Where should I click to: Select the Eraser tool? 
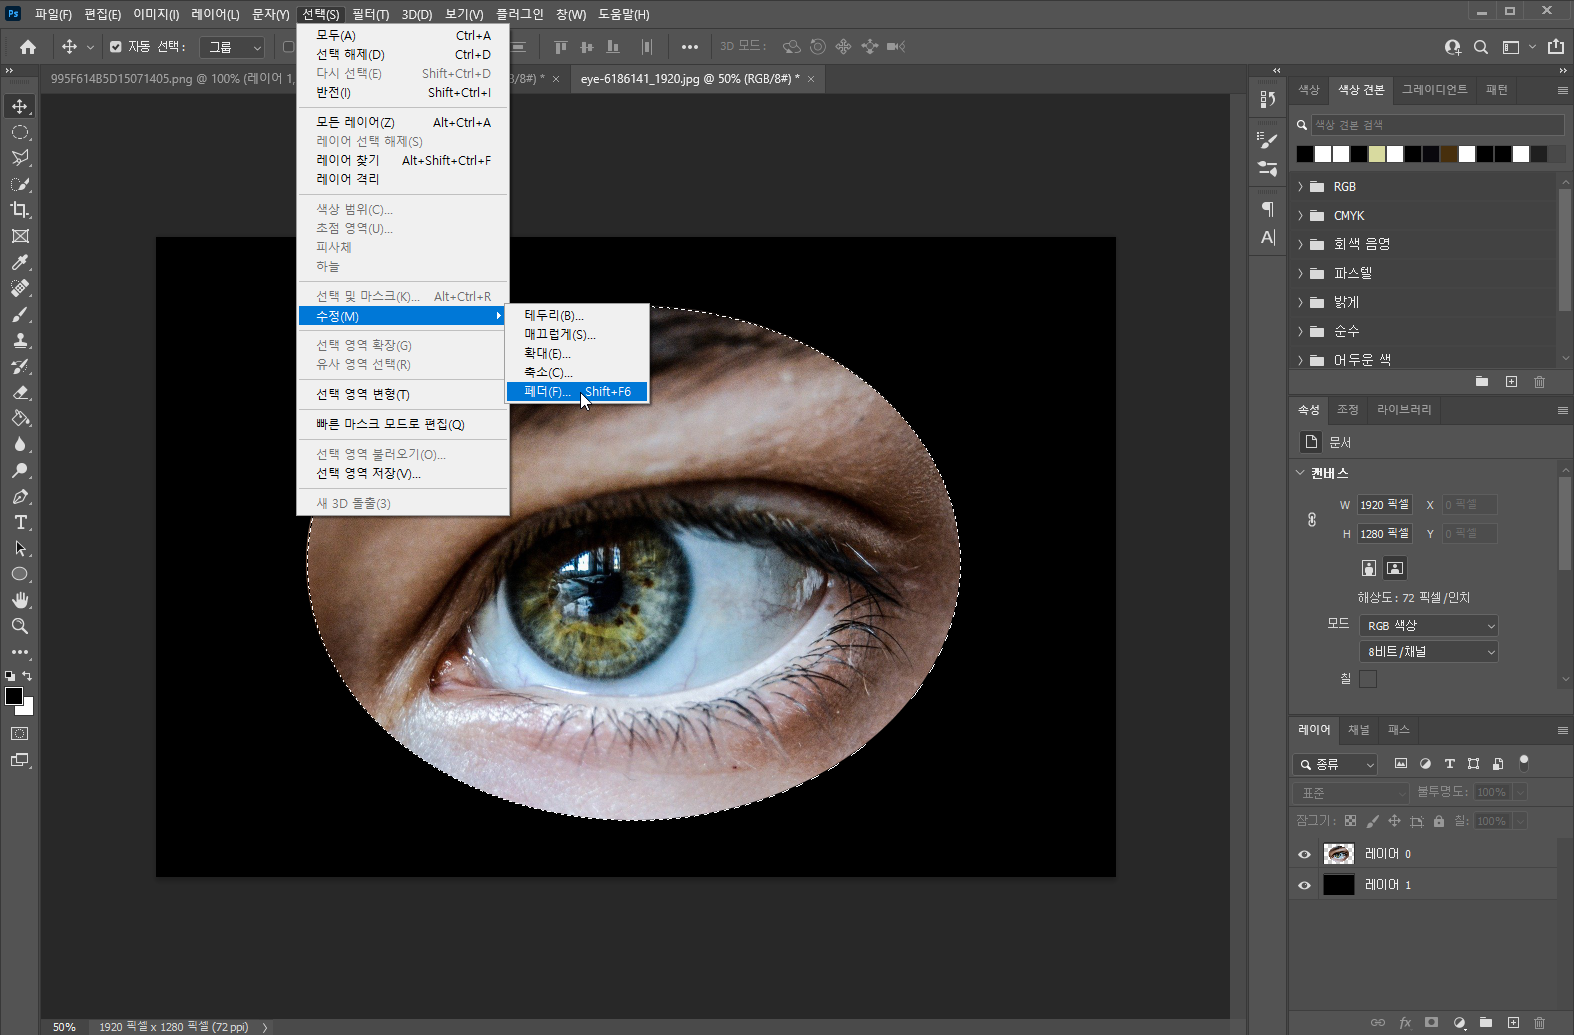(20, 392)
